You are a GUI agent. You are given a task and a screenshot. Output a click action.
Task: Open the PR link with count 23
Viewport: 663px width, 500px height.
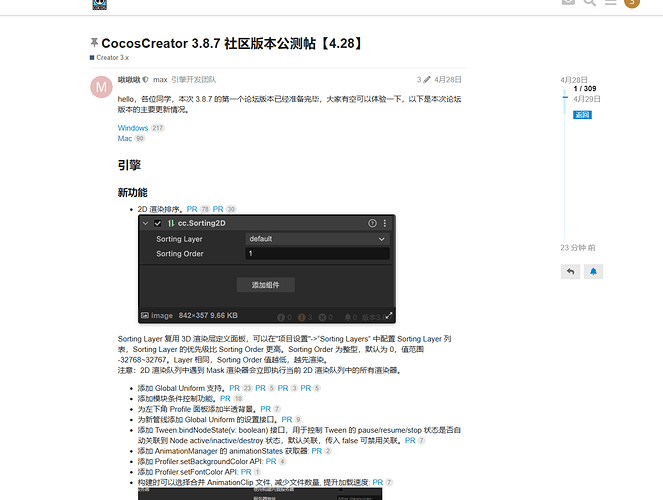point(235,388)
